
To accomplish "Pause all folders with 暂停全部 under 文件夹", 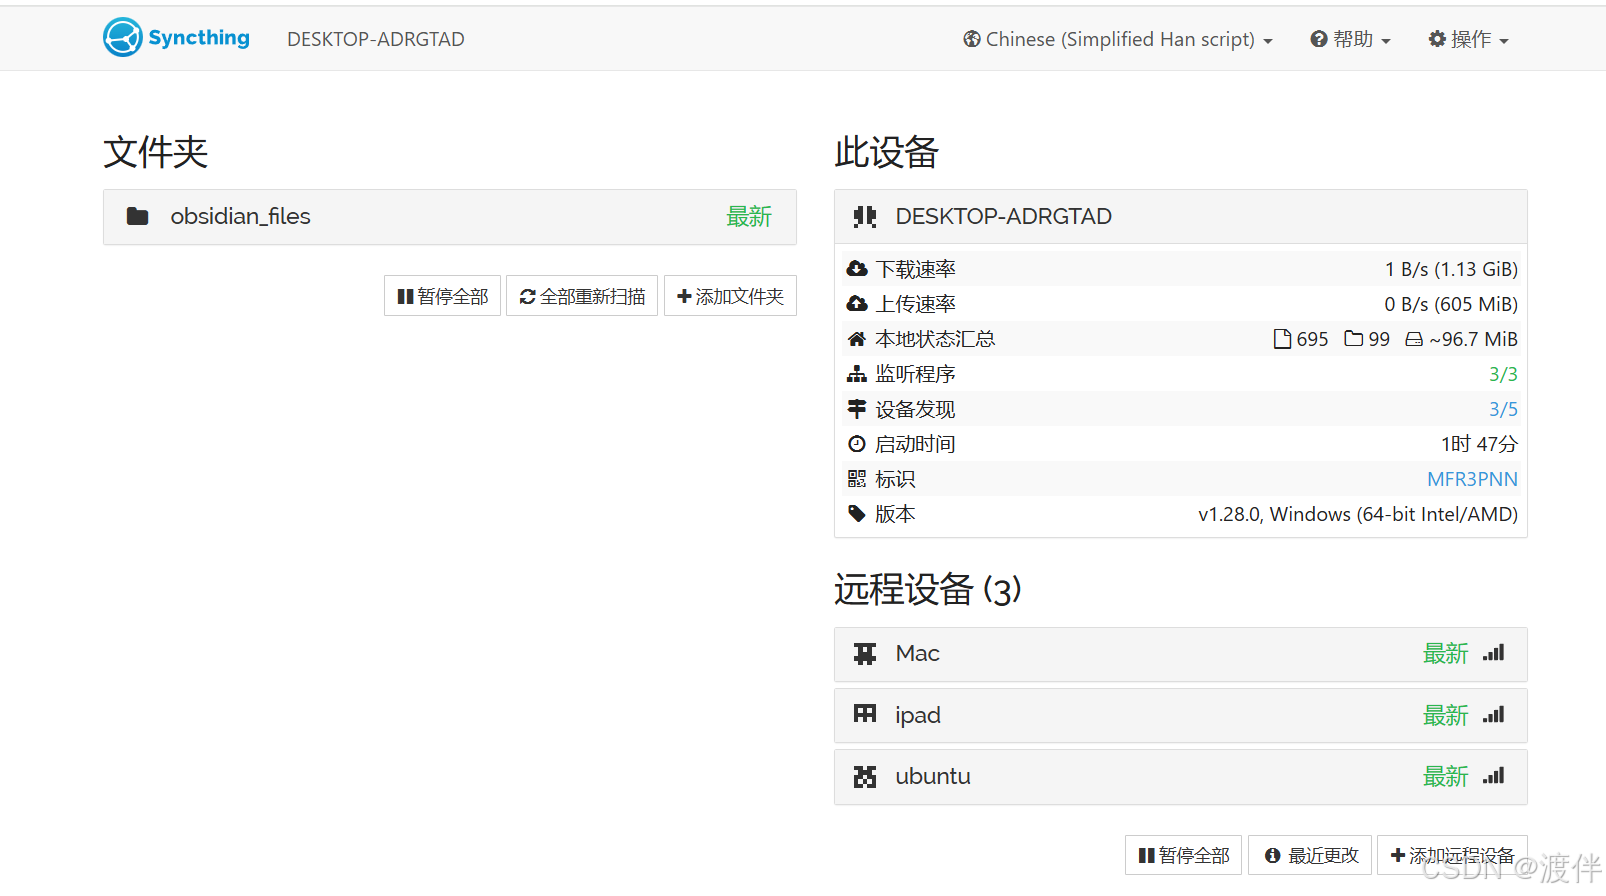I will pyautogui.click(x=442, y=296).
